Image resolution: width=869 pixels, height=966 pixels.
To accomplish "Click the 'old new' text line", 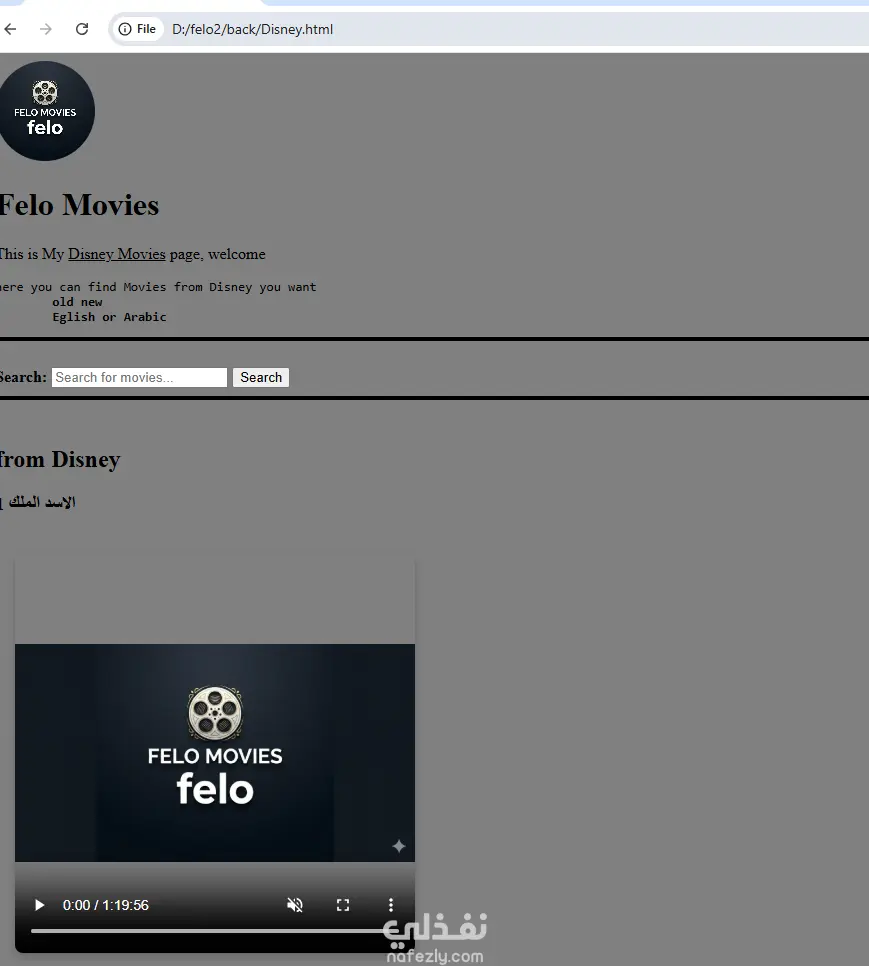I will pyautogui.click(x=77, y=302).
